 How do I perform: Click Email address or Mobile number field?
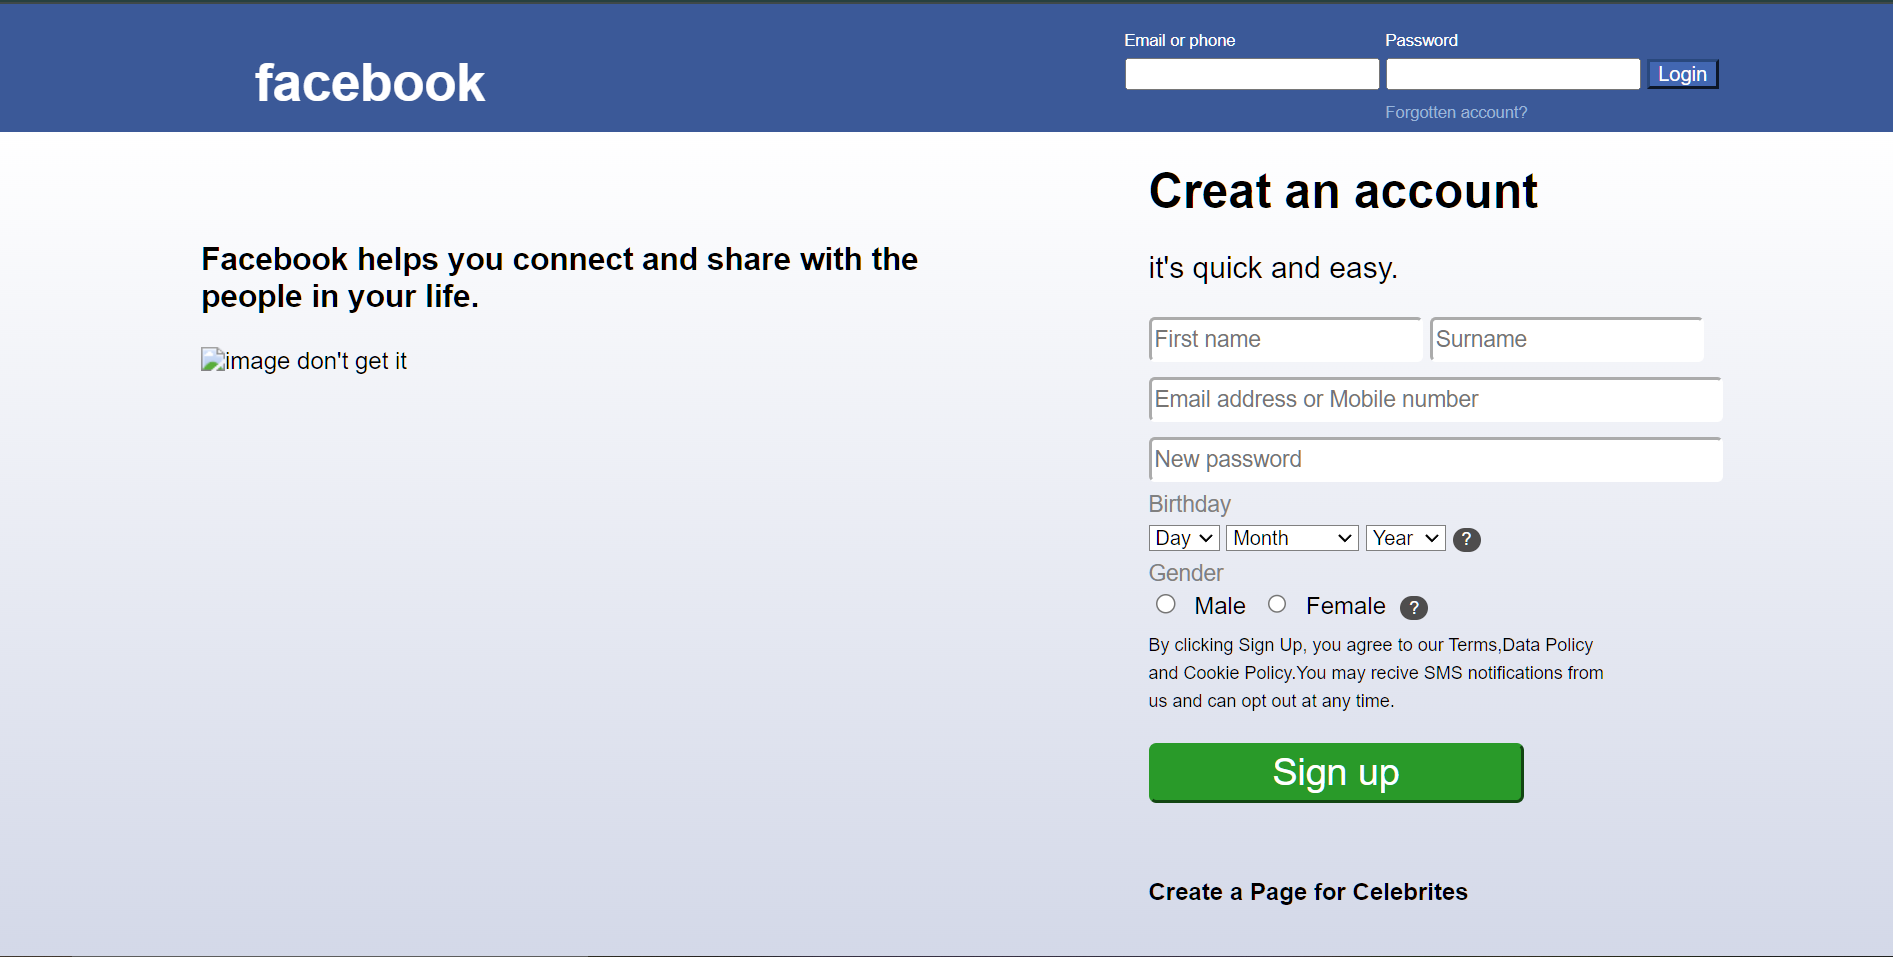click(x=1435, y=399)
